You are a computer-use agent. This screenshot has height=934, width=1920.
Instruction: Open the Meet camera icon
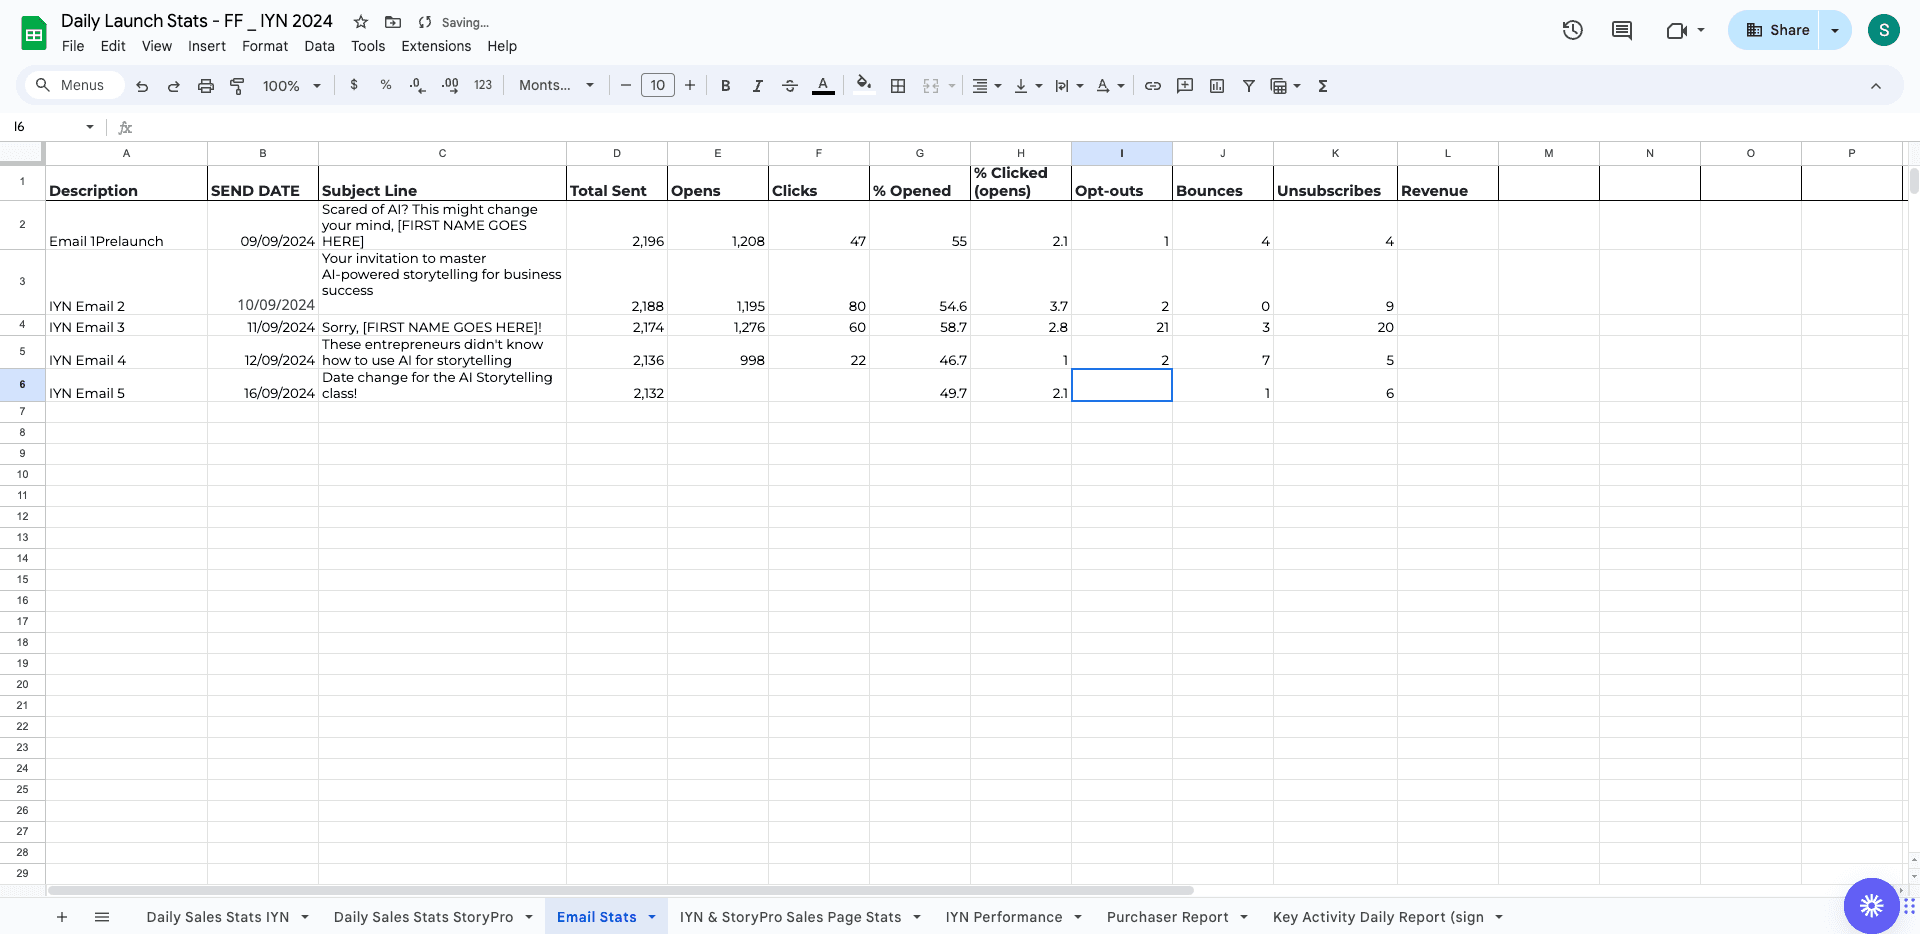(x=1677, y=30)
